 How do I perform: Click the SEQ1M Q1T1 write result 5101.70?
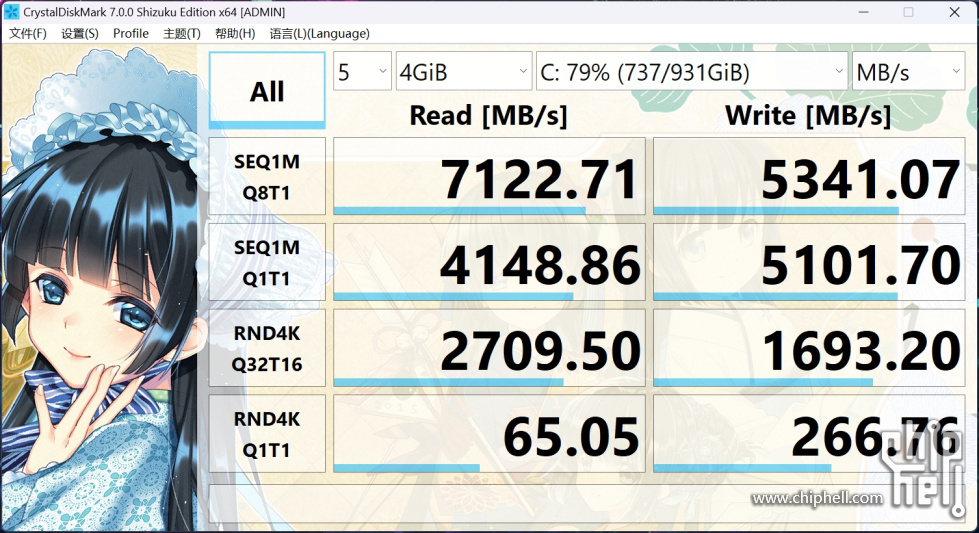(809, 263)
